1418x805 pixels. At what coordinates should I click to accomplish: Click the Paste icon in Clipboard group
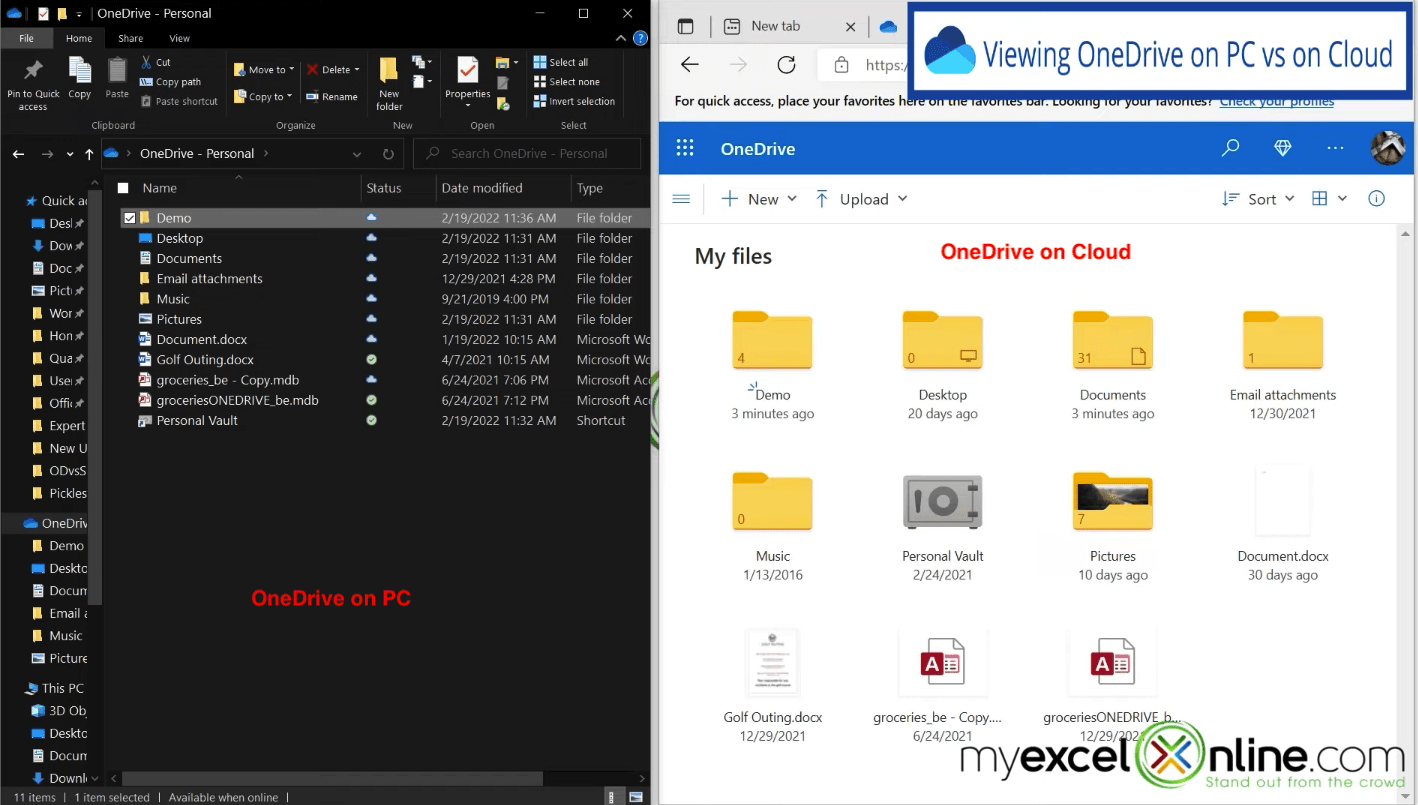[x=117, y=78]
